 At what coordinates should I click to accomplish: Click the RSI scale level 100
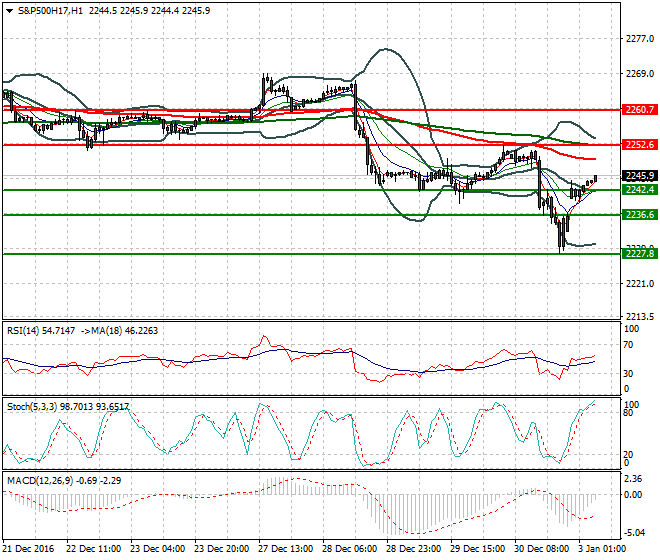pyautogui.click(x=631, y=329)
